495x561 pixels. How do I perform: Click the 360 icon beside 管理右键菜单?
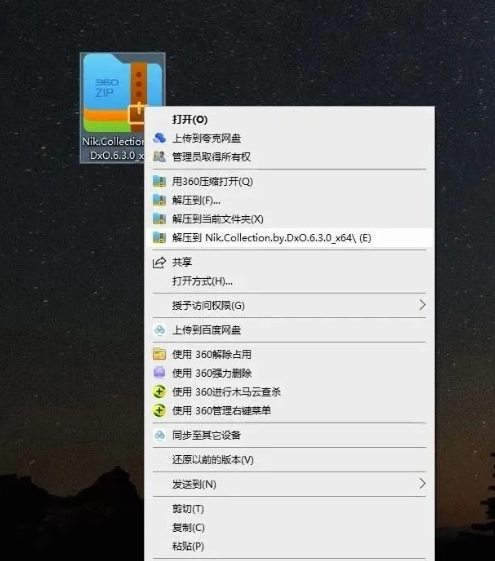[159, 410]
